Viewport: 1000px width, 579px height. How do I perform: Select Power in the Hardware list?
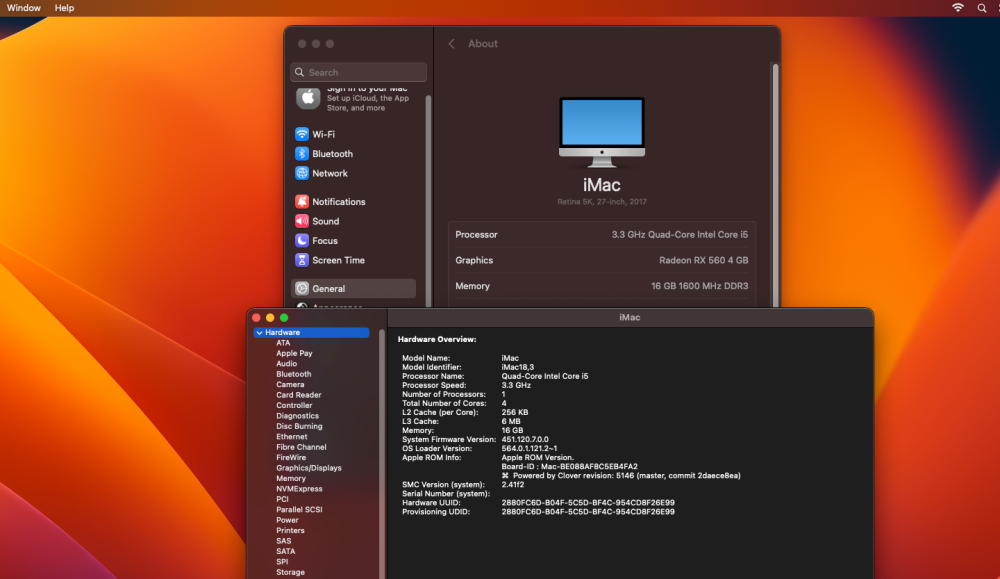(x=287, y=520)
